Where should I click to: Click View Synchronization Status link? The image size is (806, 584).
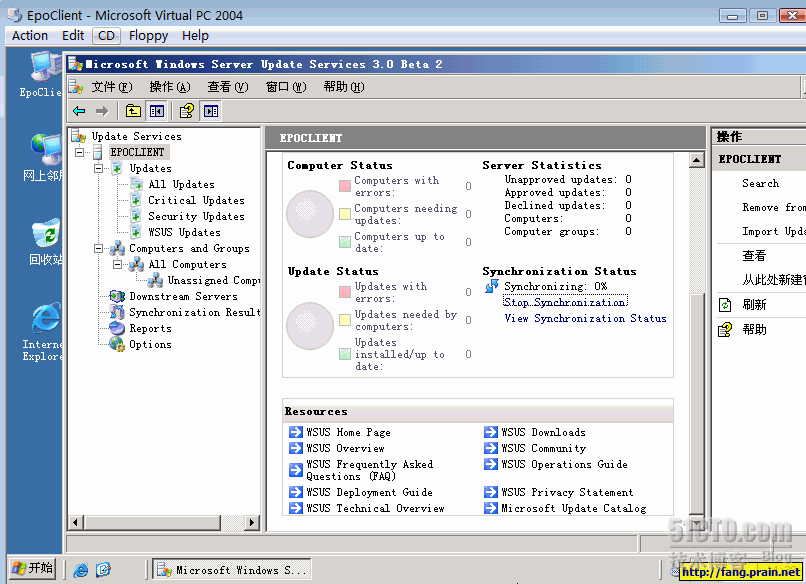(x=585, y=318)
